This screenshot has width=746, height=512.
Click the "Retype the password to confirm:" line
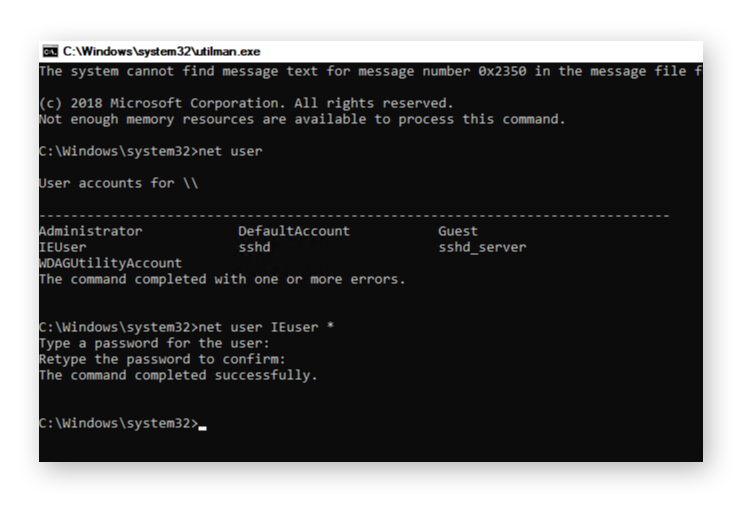pos(162,359)
